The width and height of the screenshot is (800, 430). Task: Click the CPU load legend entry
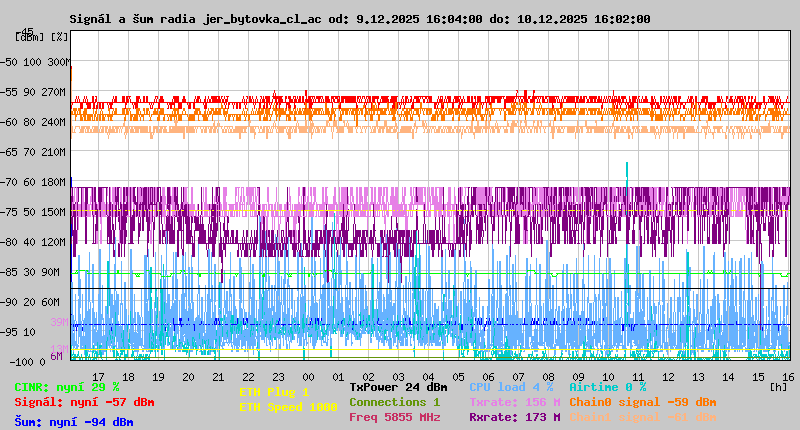point(511,387)
